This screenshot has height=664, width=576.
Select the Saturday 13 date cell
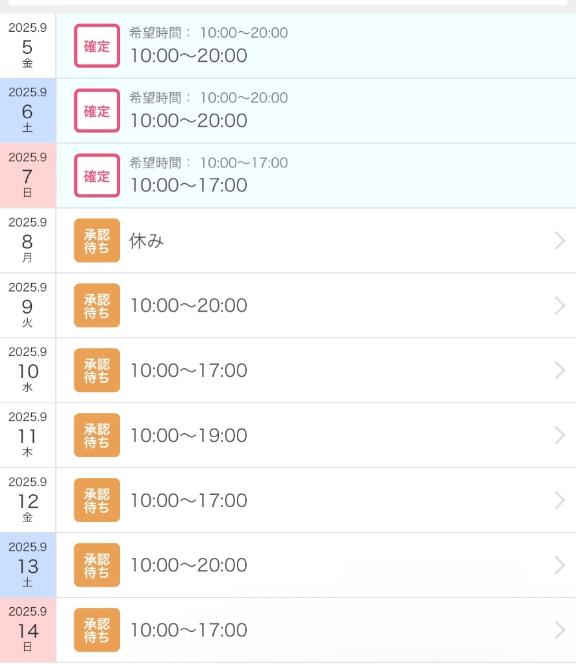click(28, 565)
